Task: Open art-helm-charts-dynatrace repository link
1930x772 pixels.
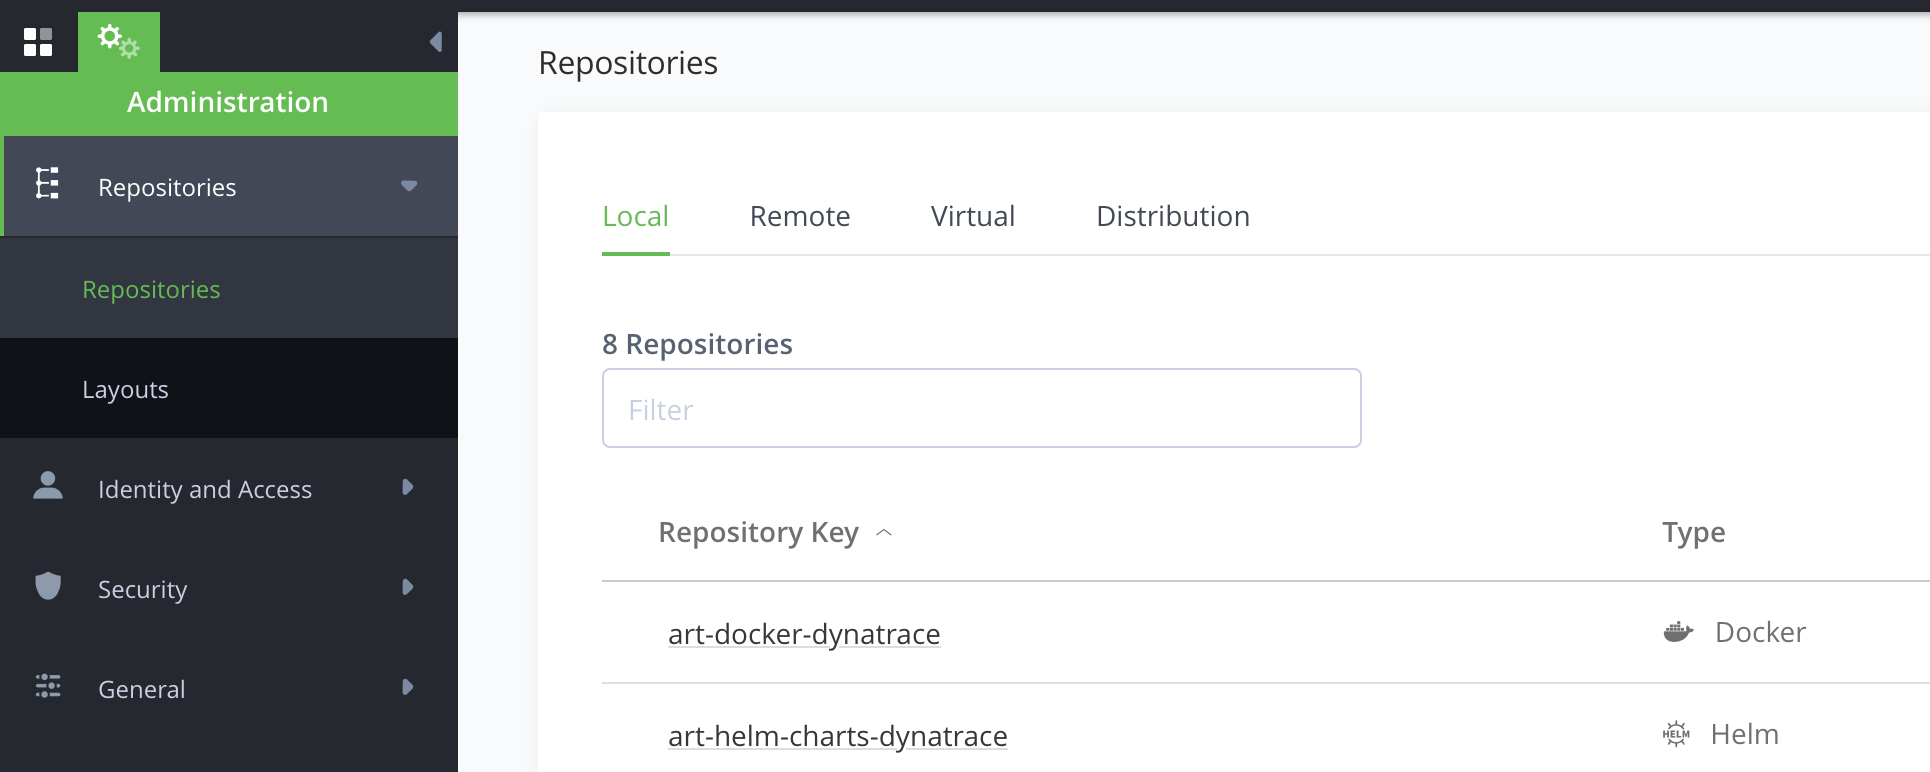Action: click(837, 736)
